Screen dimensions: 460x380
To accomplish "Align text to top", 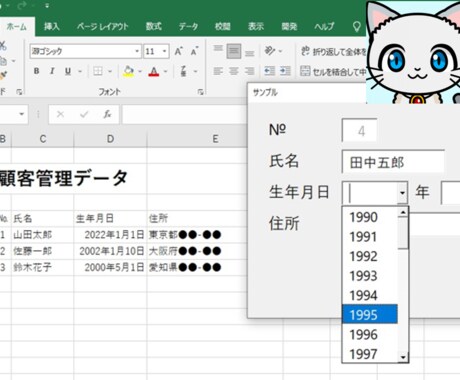I will coord(218,50).
